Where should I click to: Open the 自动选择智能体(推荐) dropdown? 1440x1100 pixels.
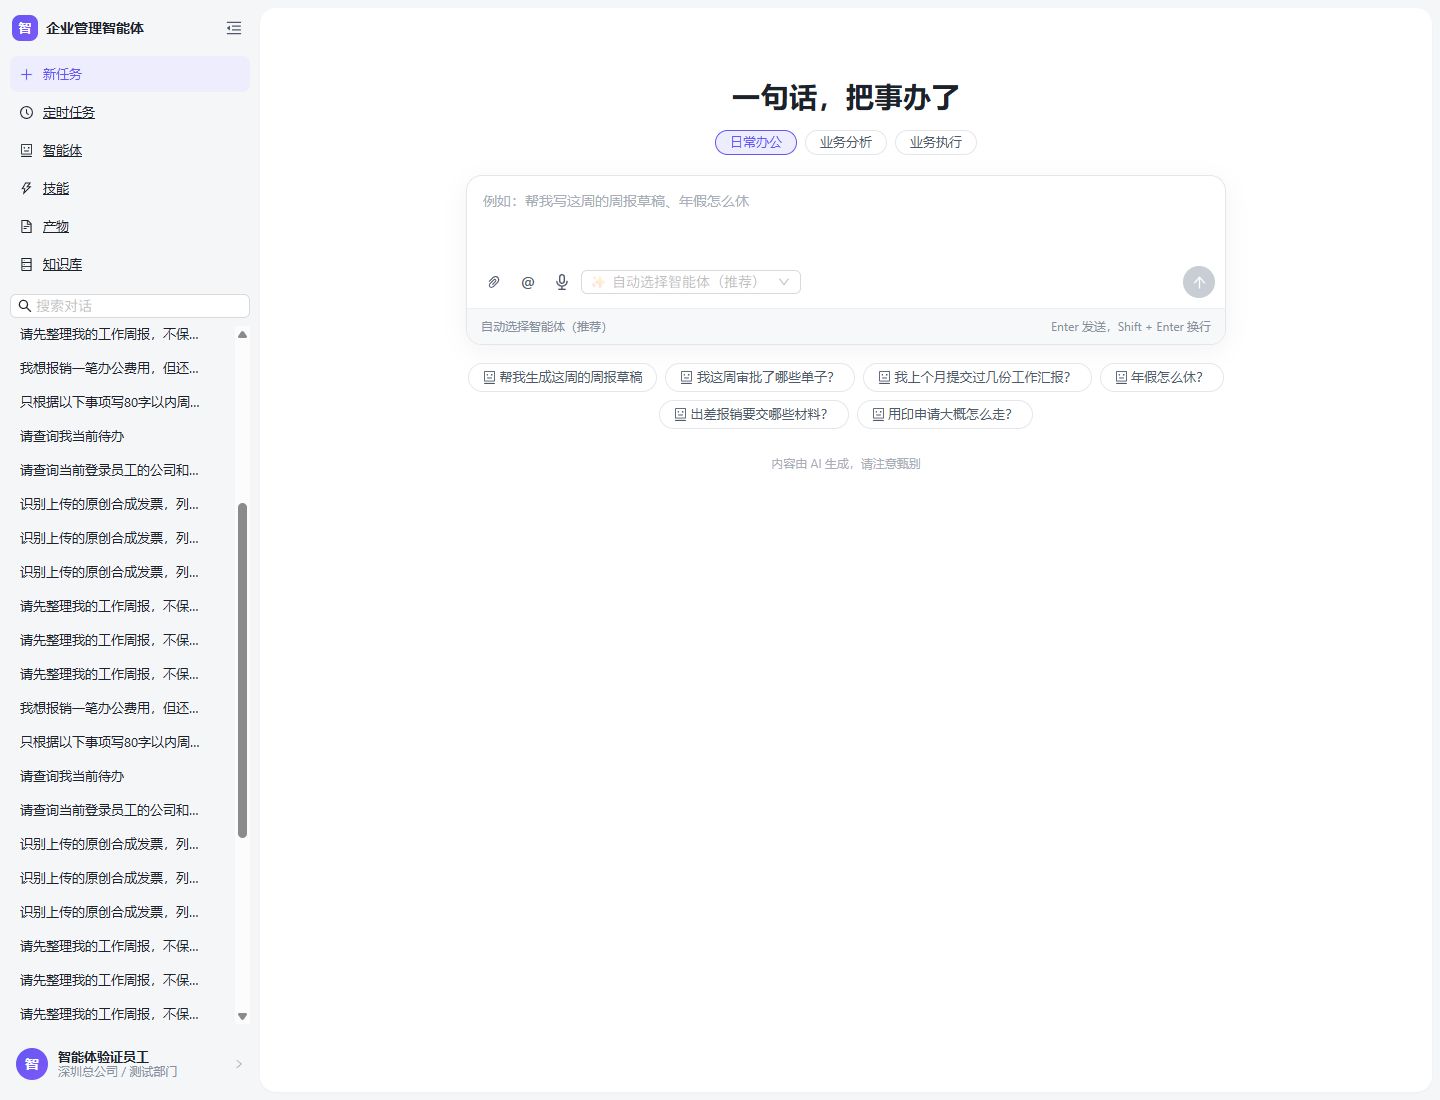click(x=691, y=282)
